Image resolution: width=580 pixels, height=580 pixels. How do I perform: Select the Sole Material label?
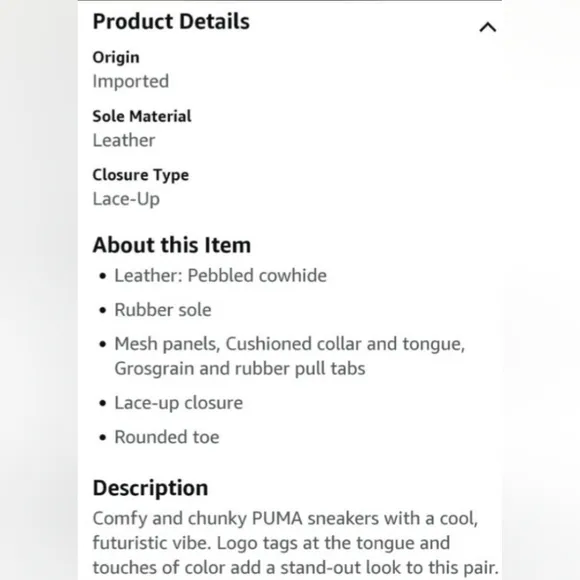click(x=142, y=116)
